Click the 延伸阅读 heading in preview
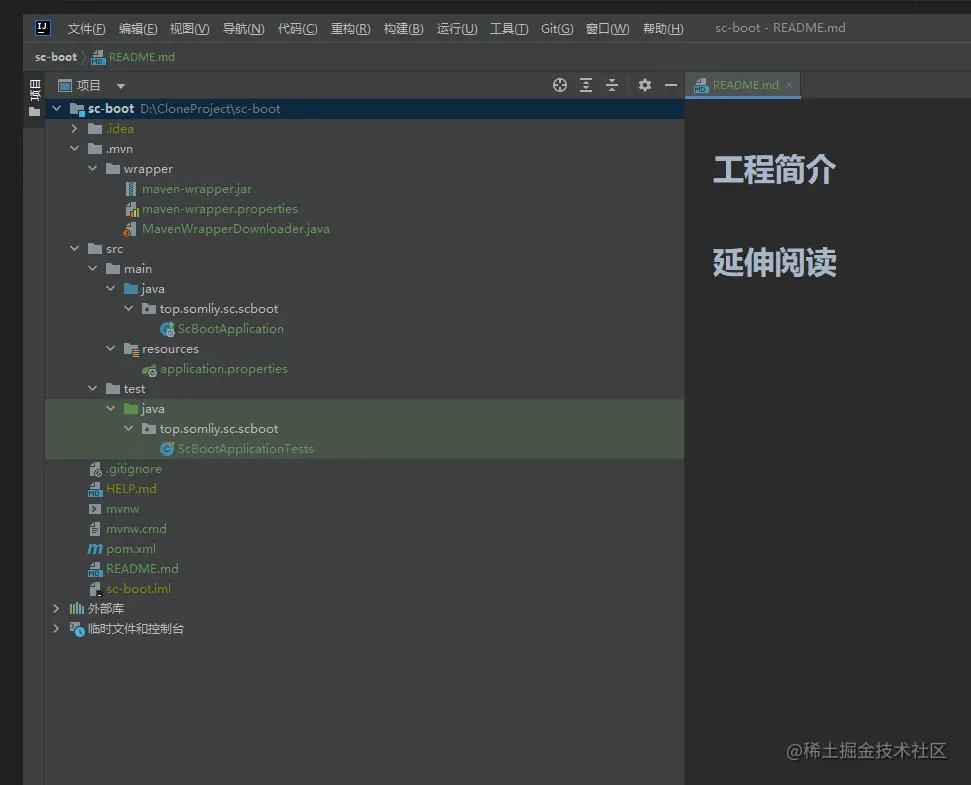 [775, 262]
